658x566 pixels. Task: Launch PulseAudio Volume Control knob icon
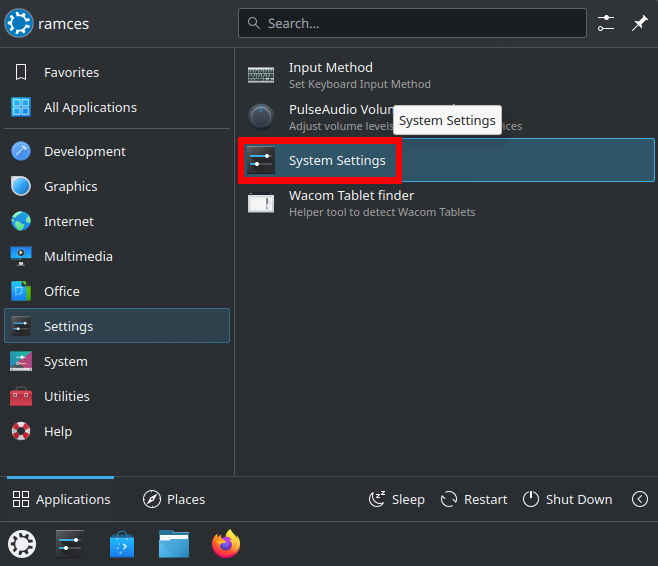point(261,117)
